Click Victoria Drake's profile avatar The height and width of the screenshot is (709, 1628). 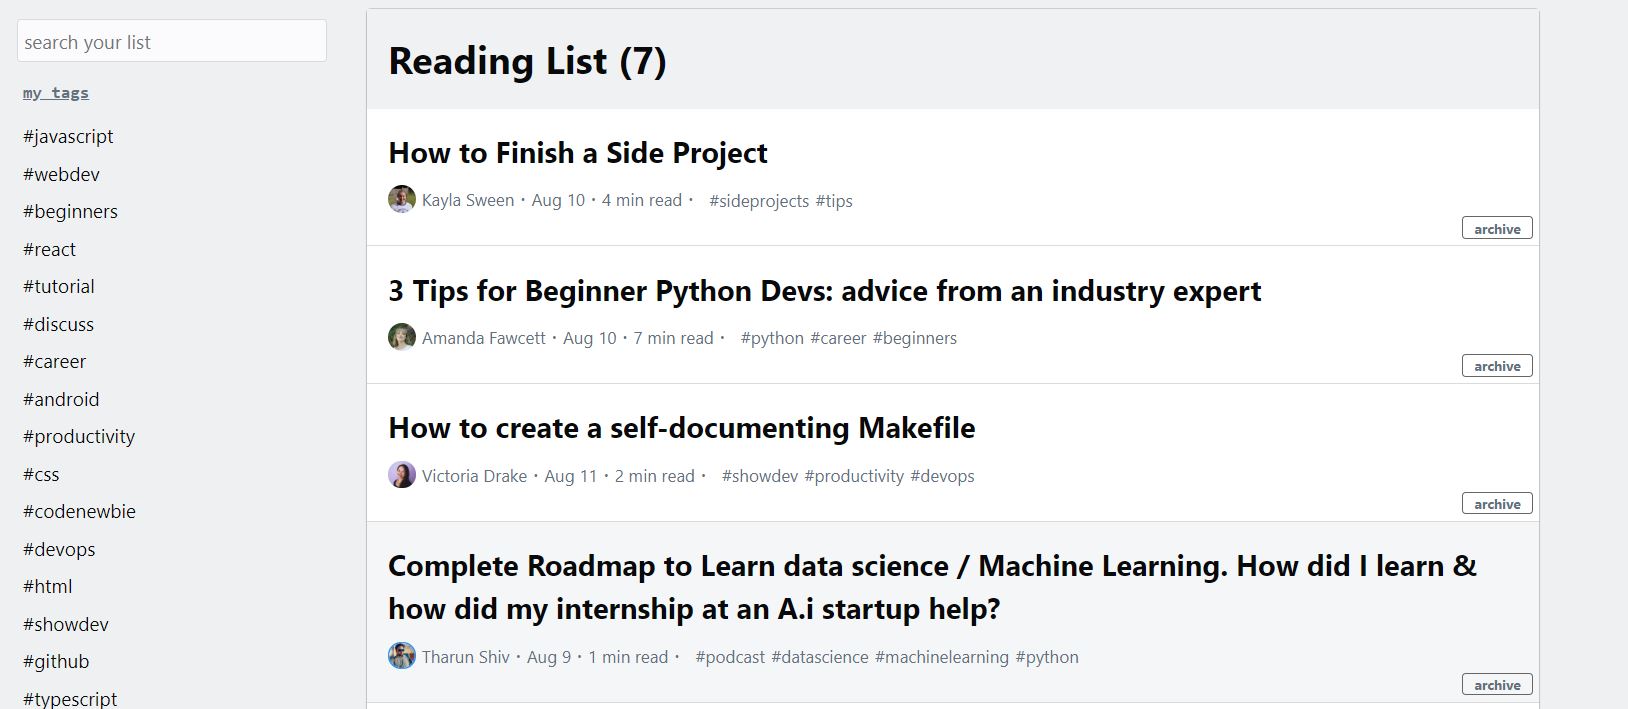point(402,475)
